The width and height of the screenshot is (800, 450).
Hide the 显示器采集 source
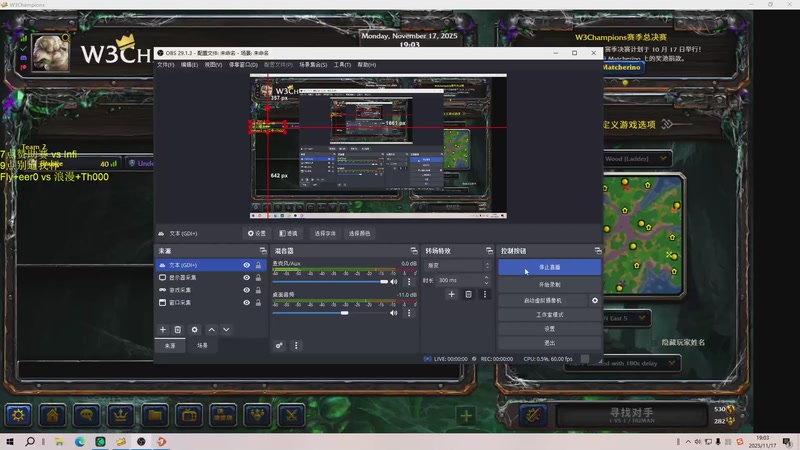point(246,278)
